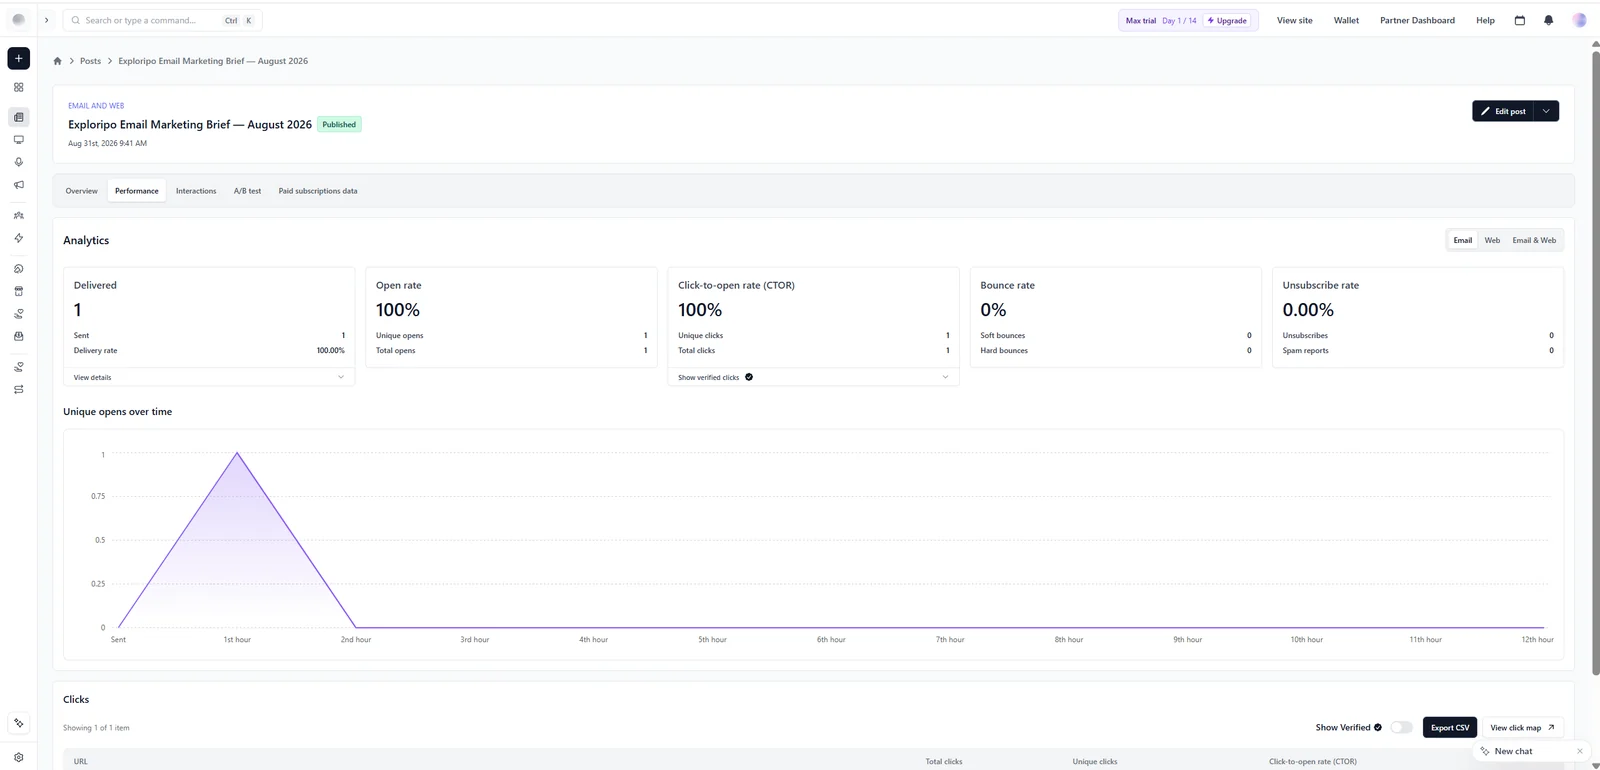Open the lightning bolt automations icon in sidebar
Viewport: 1600px width, 770px height.
point(18,238)
